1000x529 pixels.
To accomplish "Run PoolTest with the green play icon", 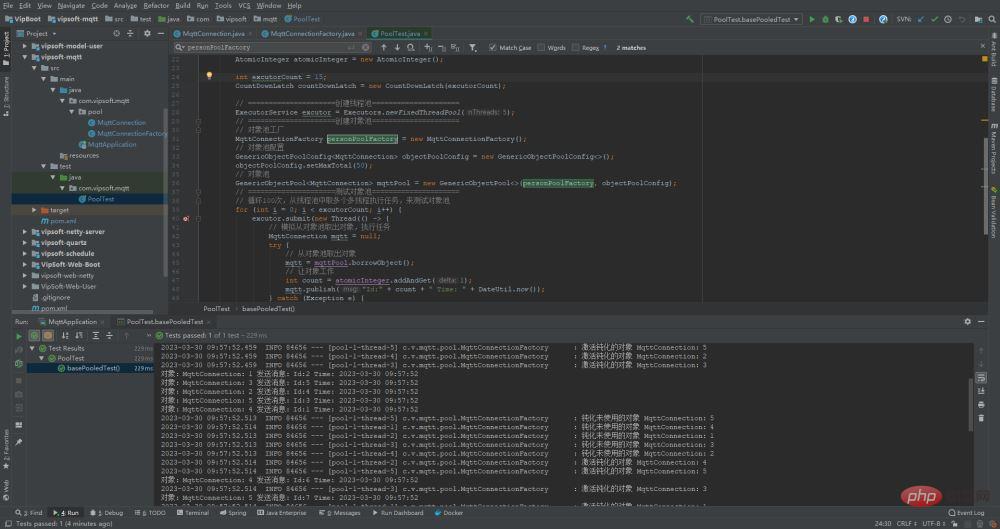I will (812, 19).
